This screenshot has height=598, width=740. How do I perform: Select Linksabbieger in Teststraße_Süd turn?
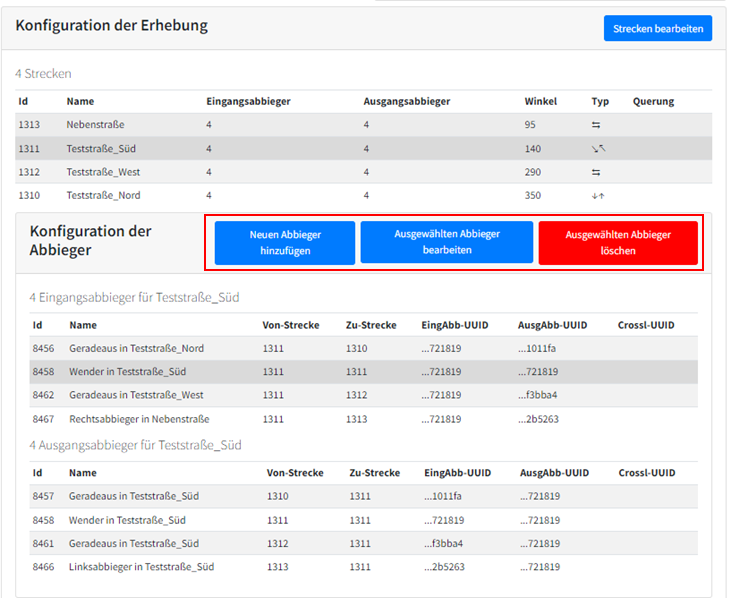pos(141,567)
